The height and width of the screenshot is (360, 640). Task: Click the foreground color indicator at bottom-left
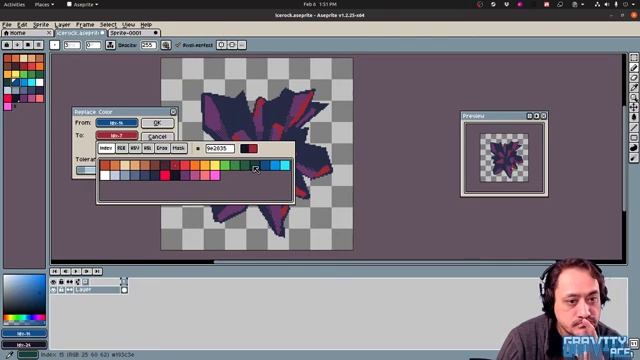coord(24,333)
